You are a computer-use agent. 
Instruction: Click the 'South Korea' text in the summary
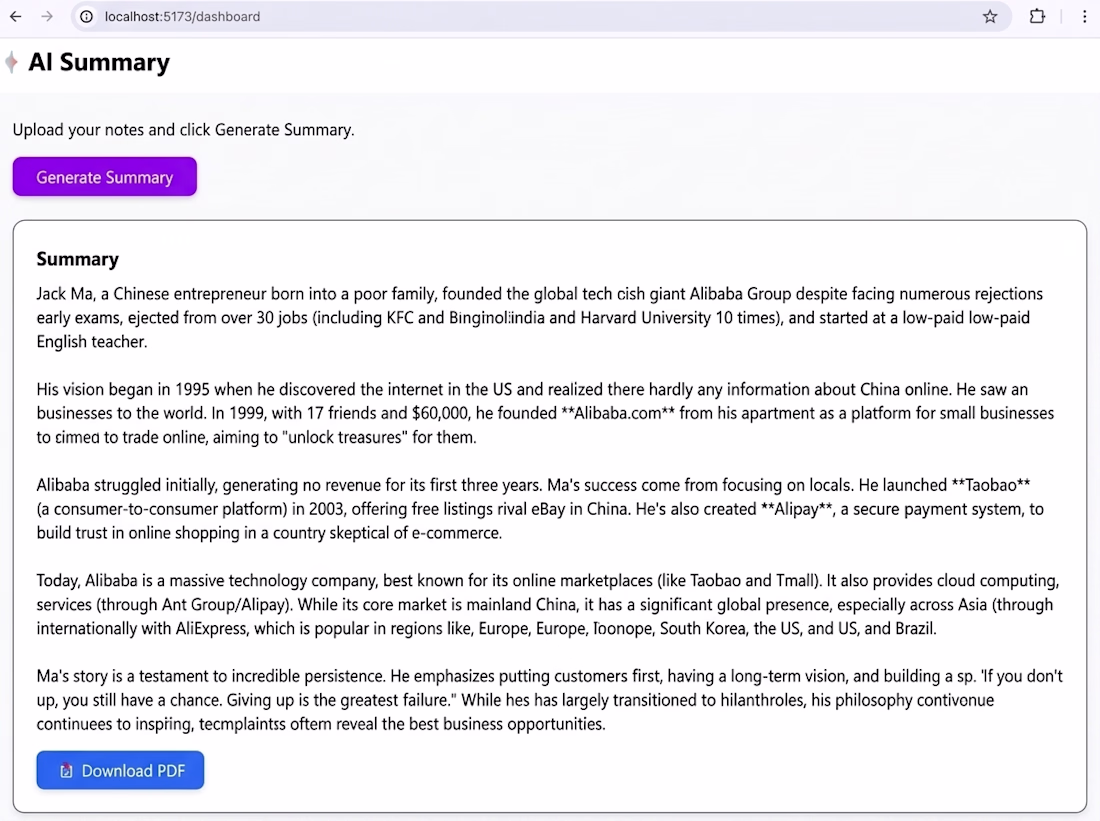pos(702,628)
